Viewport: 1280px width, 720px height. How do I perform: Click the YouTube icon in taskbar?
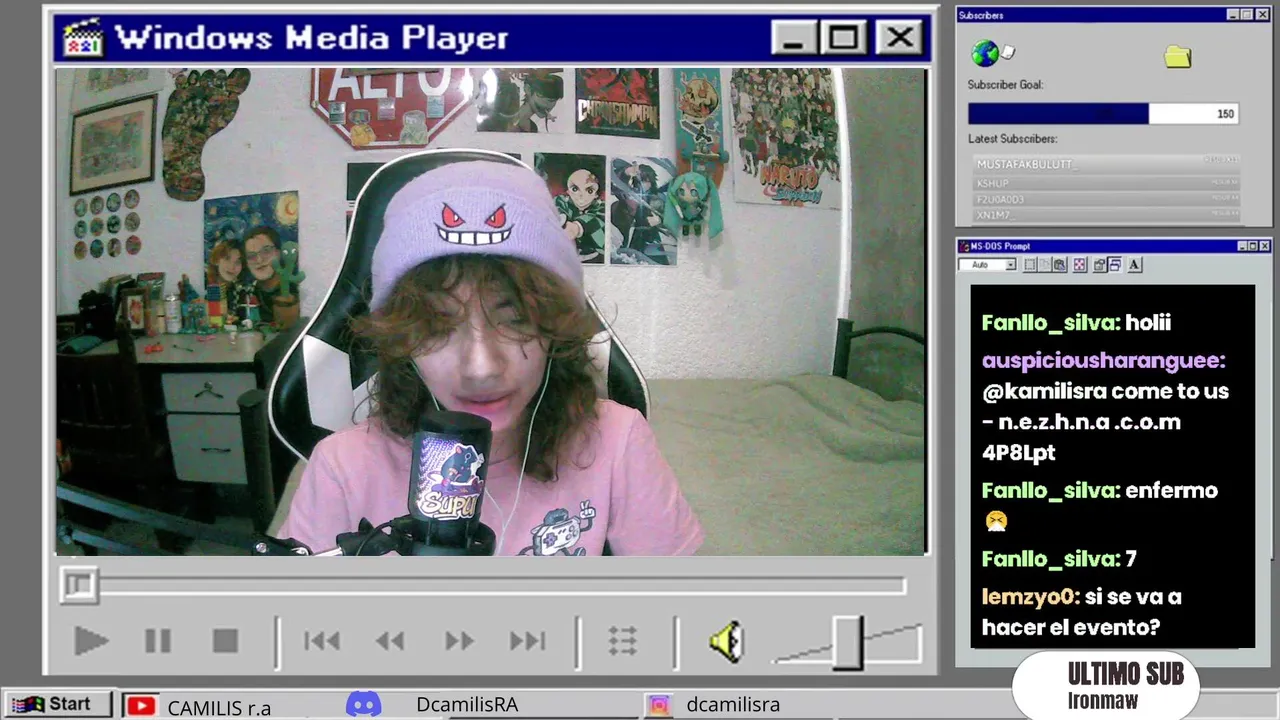pyautogui.click(x=141, y=706)
